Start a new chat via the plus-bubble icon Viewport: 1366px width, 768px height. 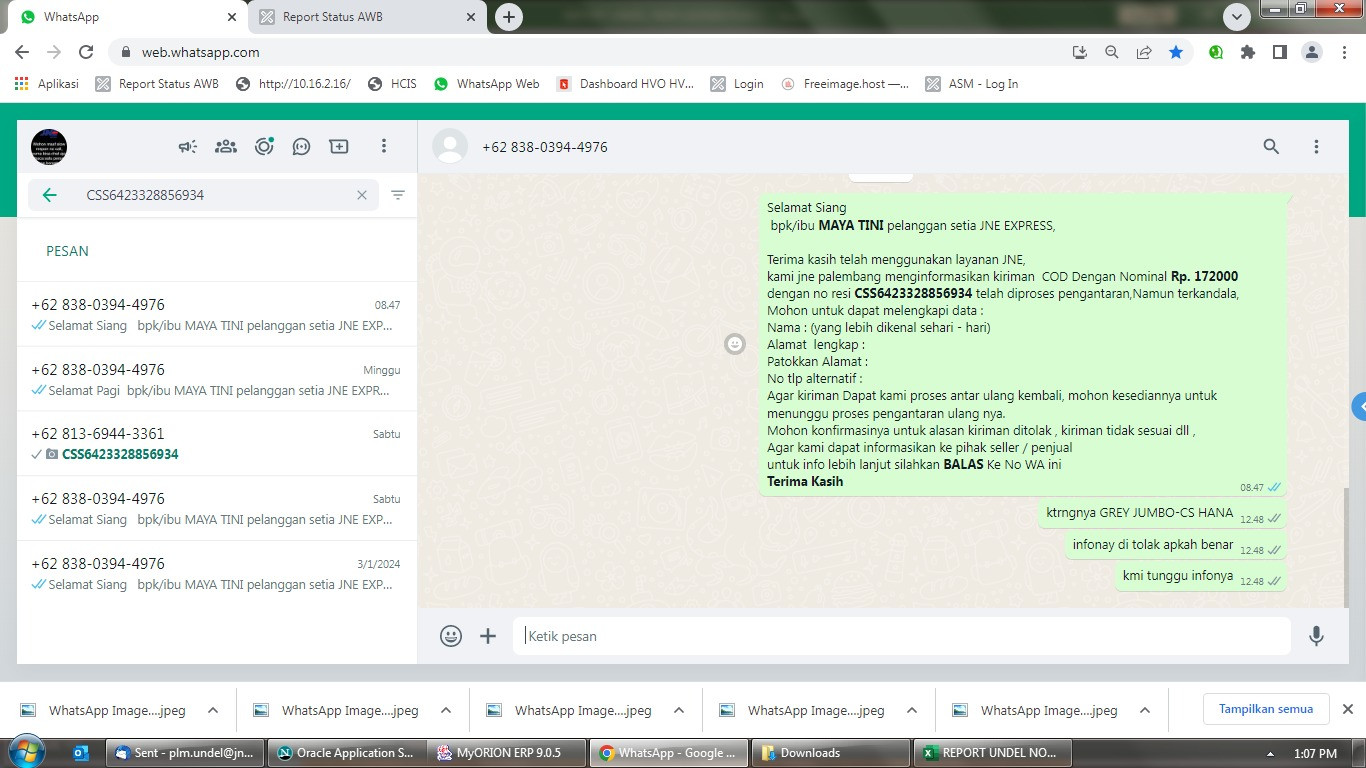coord(339,147)
